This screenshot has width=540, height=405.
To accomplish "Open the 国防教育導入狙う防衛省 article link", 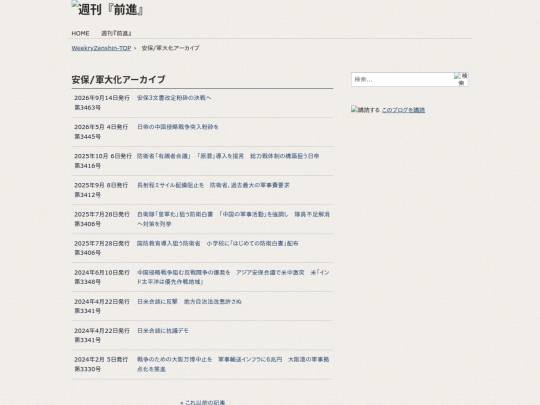I will (x=218, y=243).
